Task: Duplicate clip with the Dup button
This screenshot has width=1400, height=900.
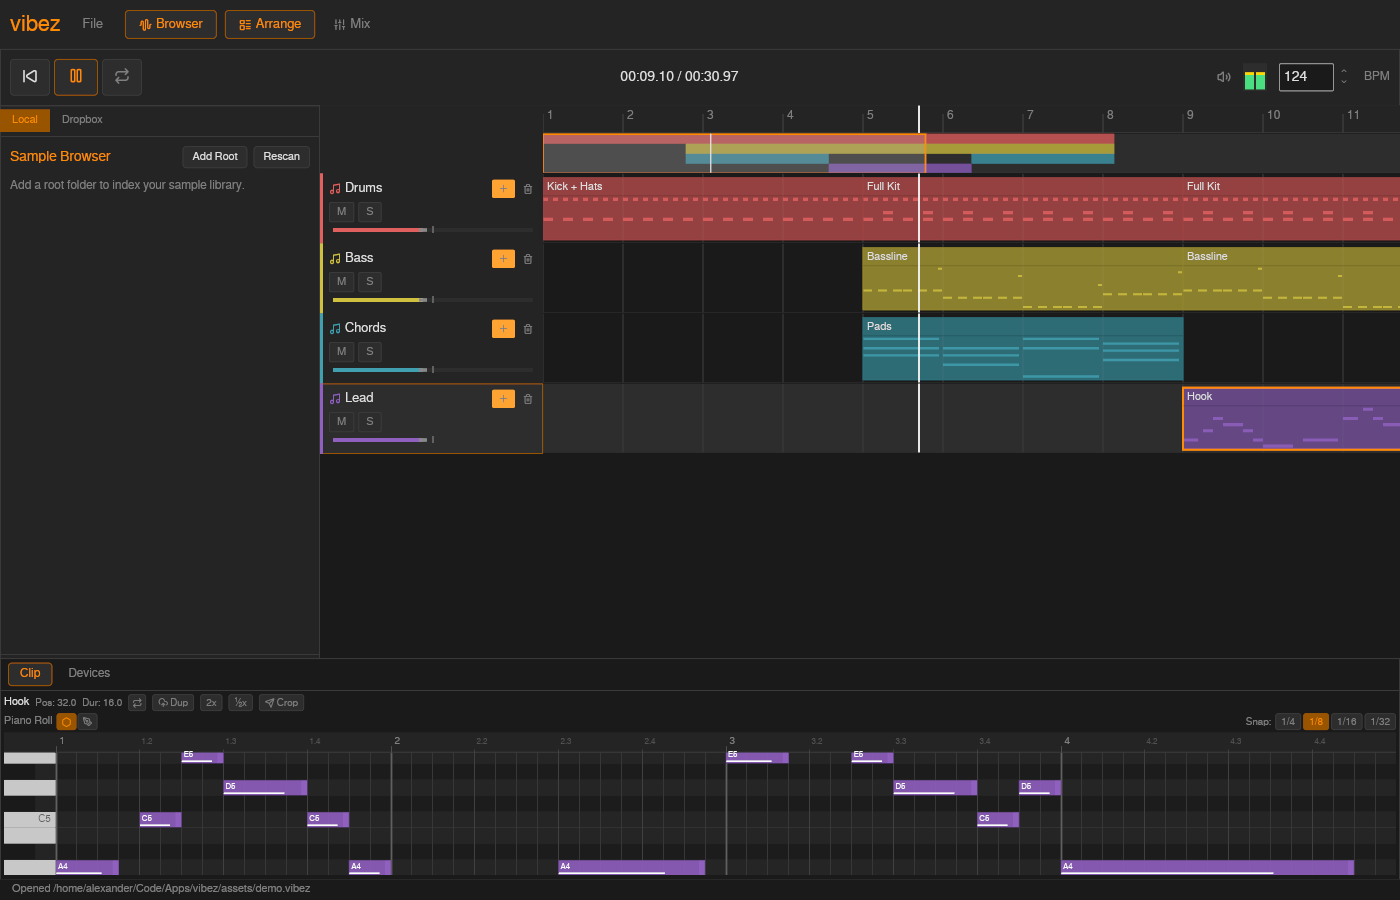Action: (173, 703)
